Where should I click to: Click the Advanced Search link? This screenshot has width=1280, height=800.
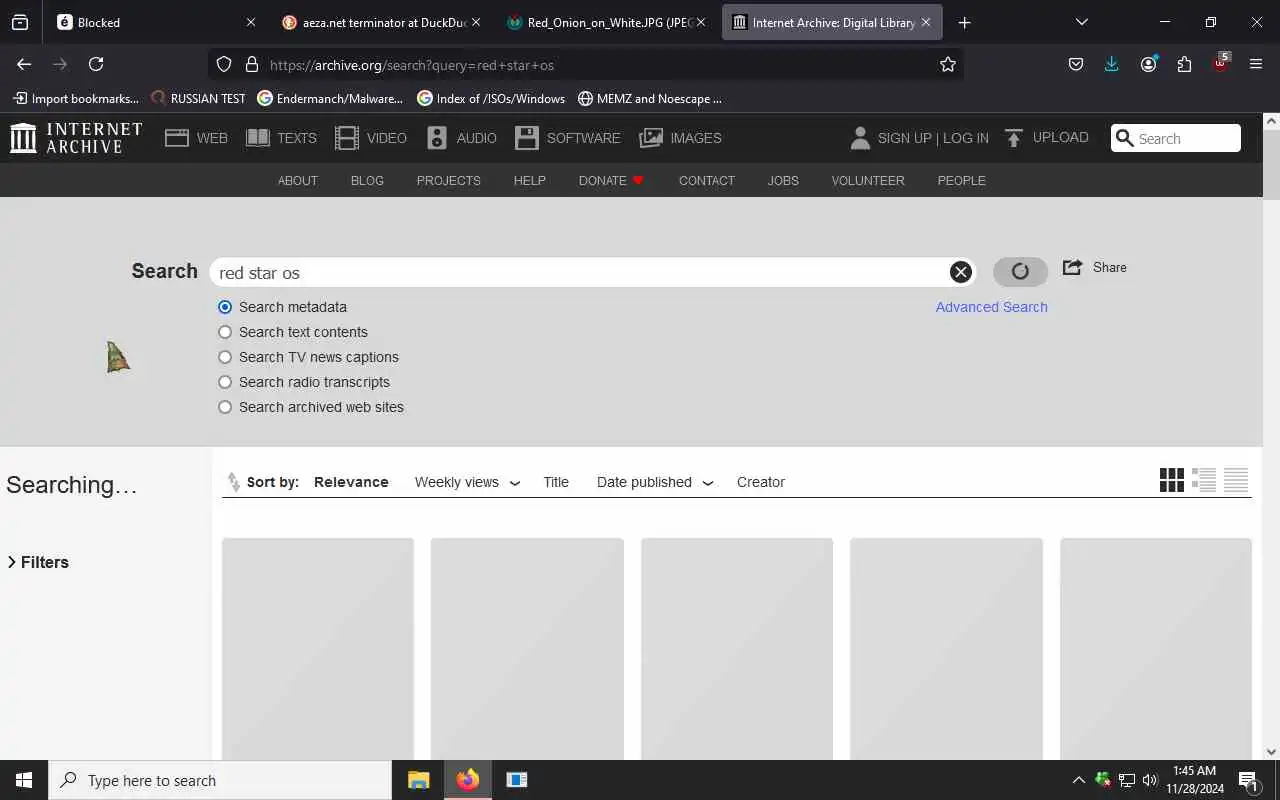coord(992,307)
